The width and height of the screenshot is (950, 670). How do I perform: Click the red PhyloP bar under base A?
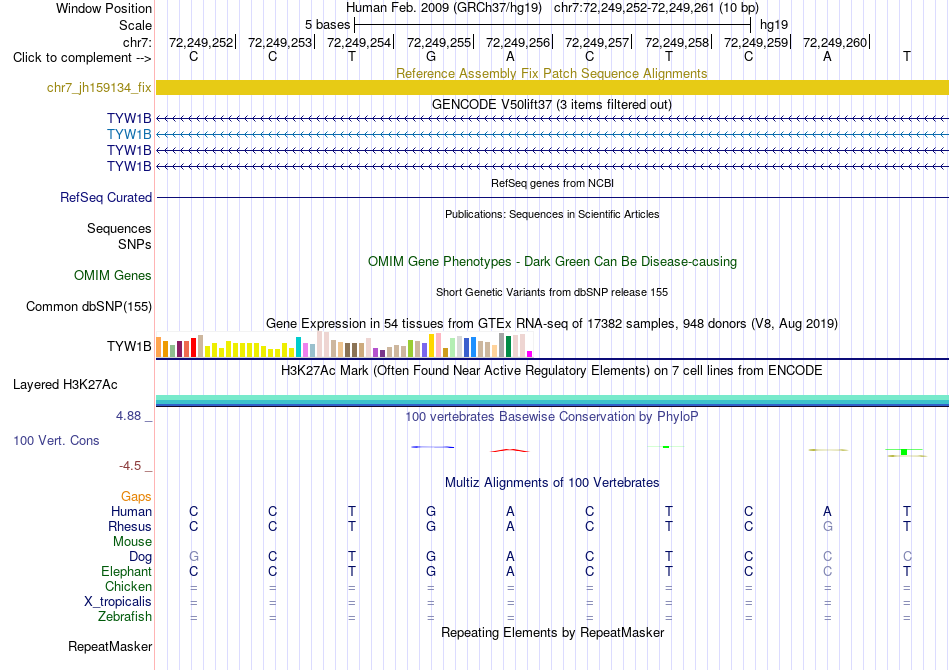510,450
